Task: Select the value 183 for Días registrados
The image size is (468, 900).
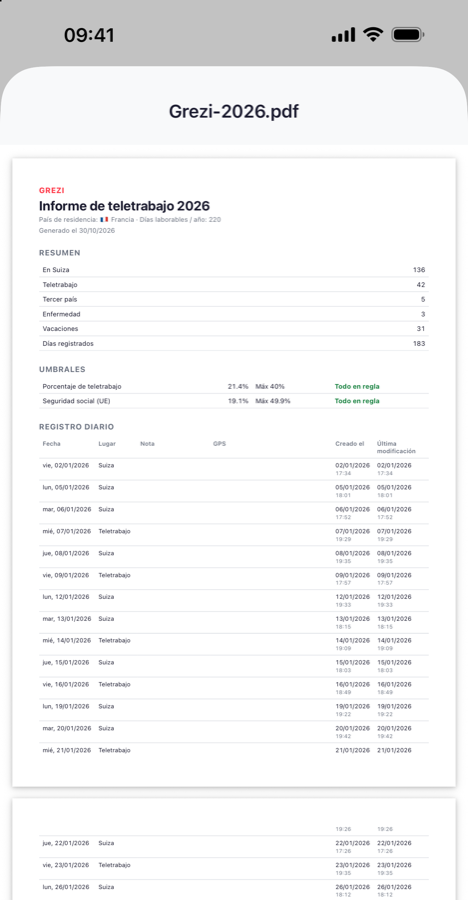Action: (x=419, y=344)
